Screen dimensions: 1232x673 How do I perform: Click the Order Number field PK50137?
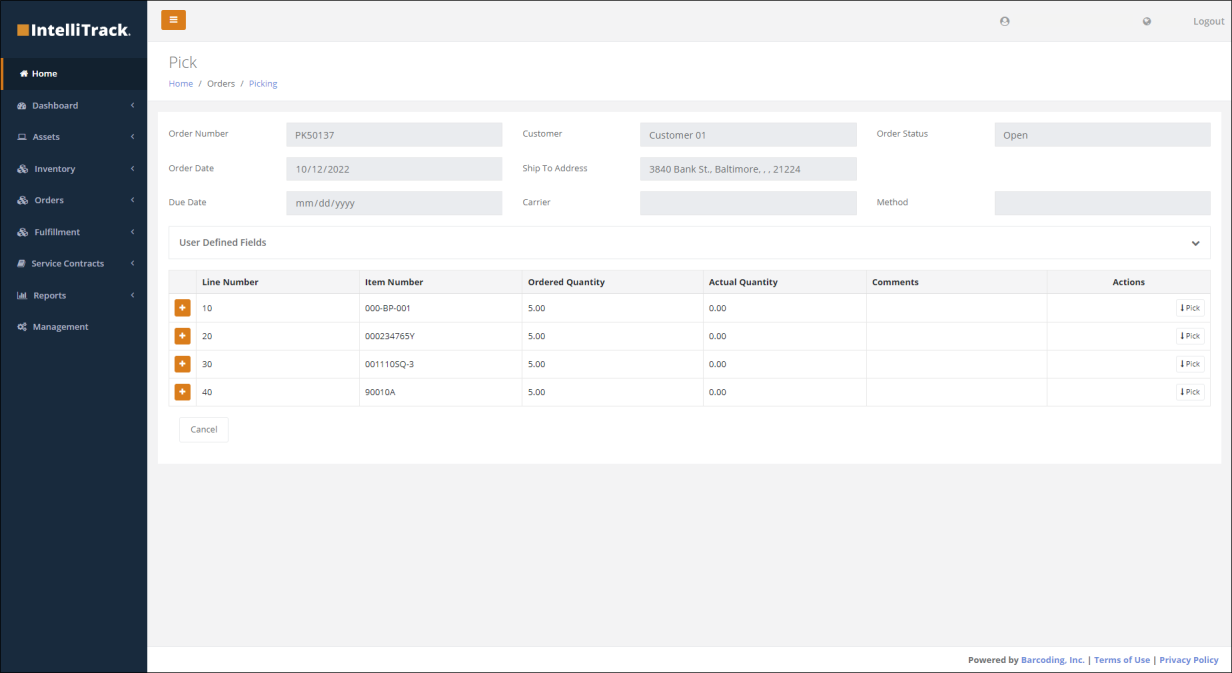[x=394, y=135]
